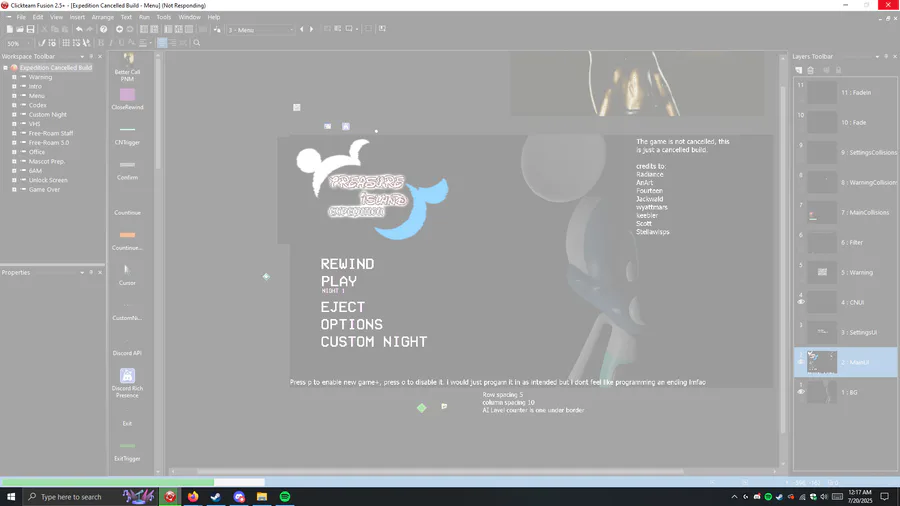900x506 pixels.
Task: Toggle visibility eye for layer 2 MainUI
Action: coord(801,362)
